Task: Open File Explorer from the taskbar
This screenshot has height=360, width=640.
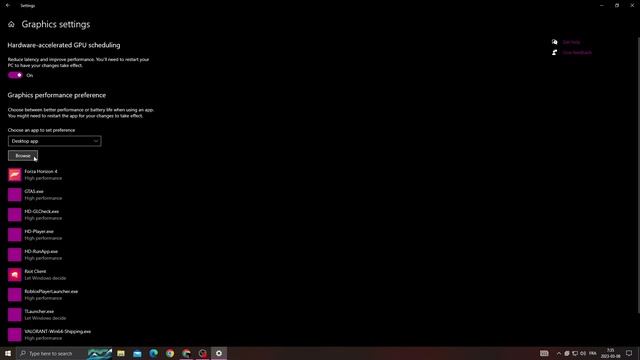Action: click(121, 353)
